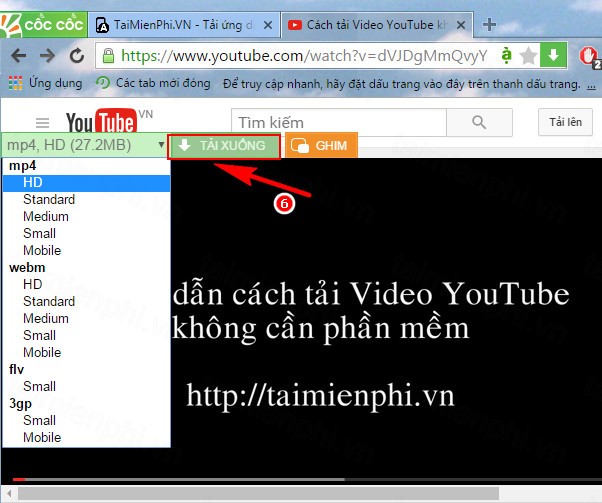Go back with the browser back arrow

[18, 56]
